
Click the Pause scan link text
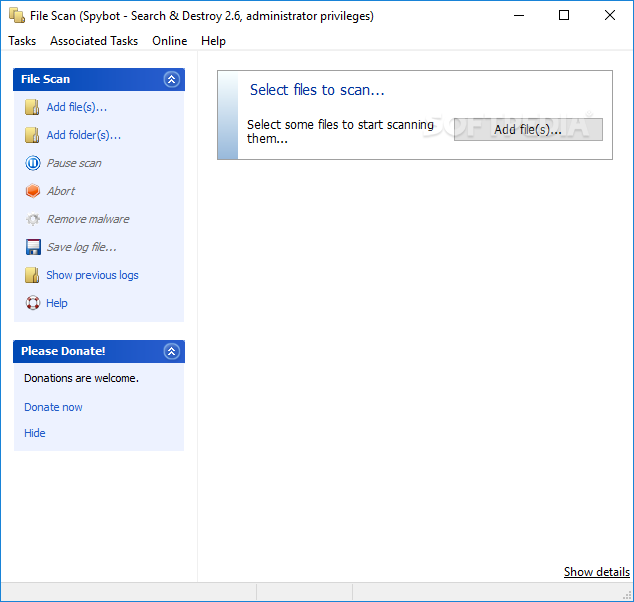pos(74,163)
